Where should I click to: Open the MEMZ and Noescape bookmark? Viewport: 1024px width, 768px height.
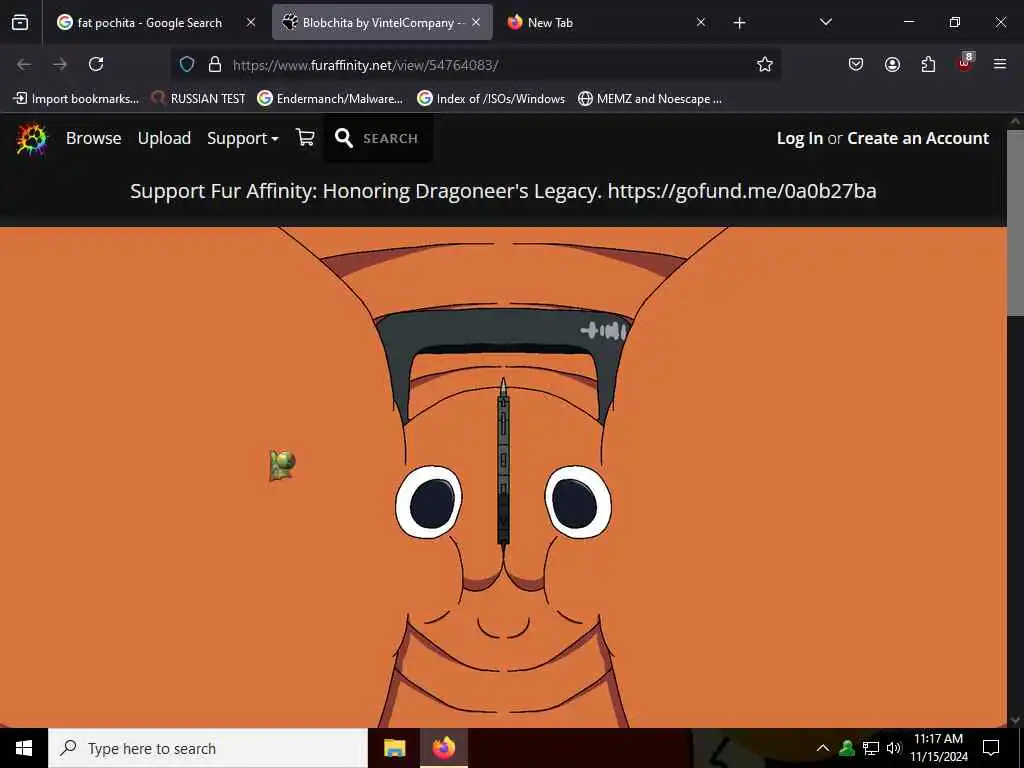click(650, 99)
